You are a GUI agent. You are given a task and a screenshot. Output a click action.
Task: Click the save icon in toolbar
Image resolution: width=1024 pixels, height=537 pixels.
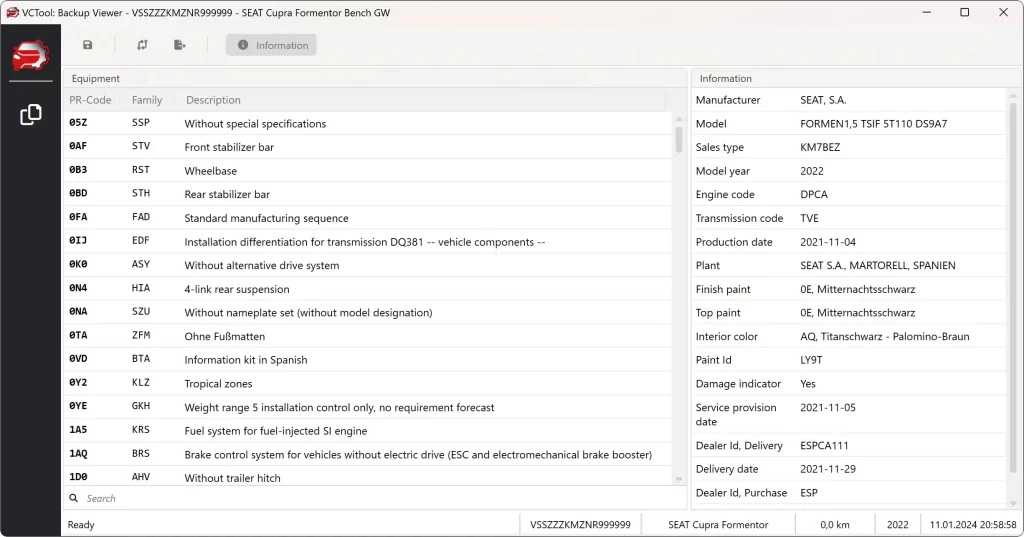click(x=88, y=45)
